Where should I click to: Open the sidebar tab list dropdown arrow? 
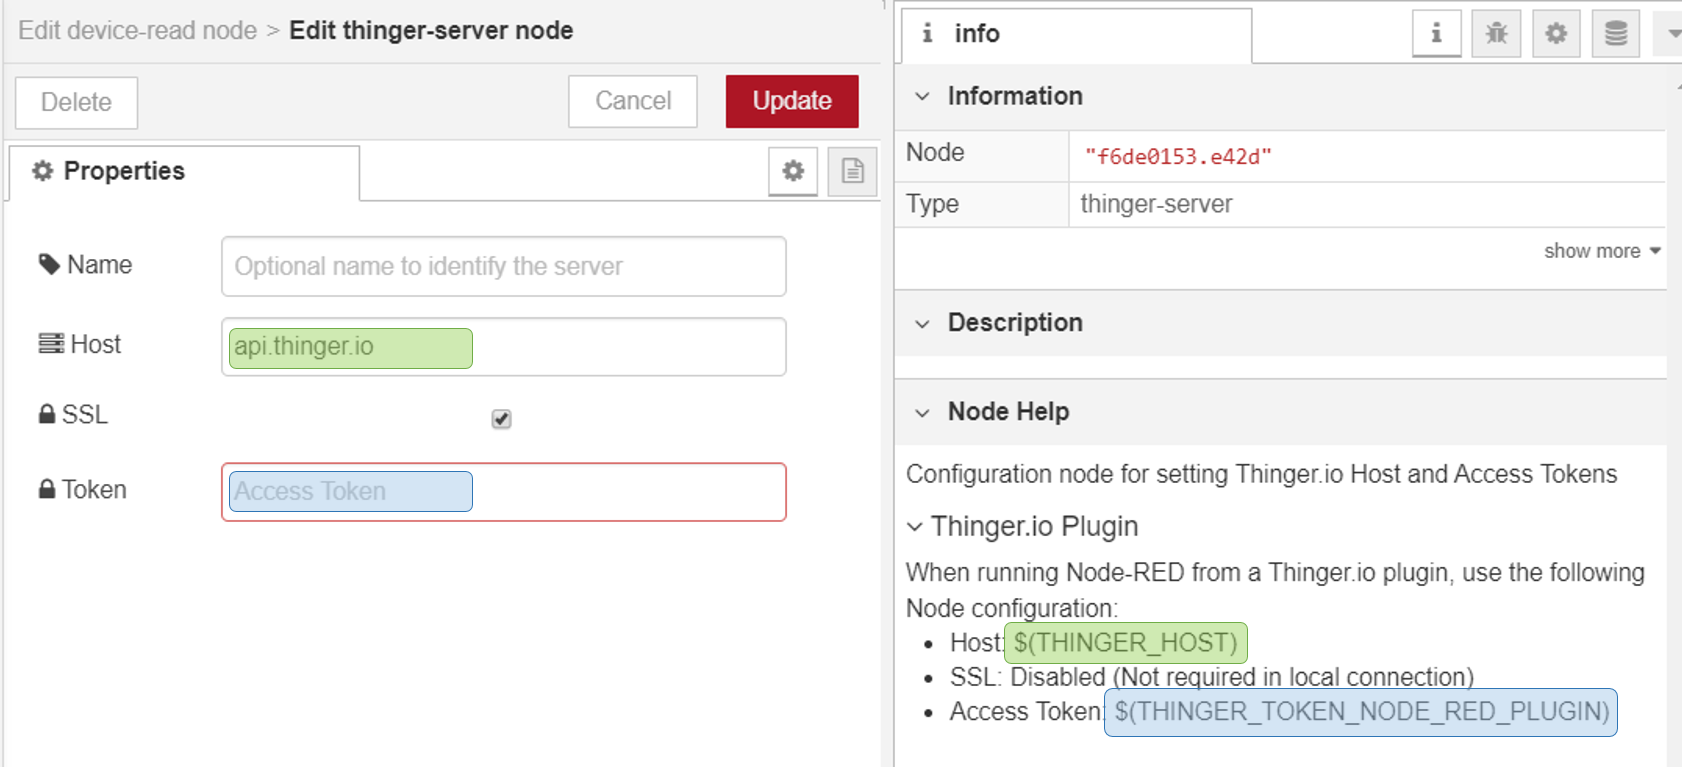(x=1672, y=34)
